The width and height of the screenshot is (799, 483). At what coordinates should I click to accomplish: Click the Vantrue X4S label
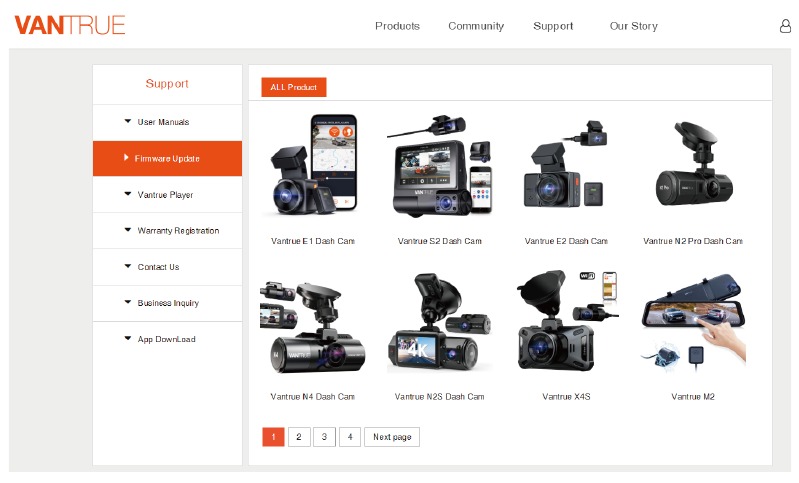click(566, 396)
